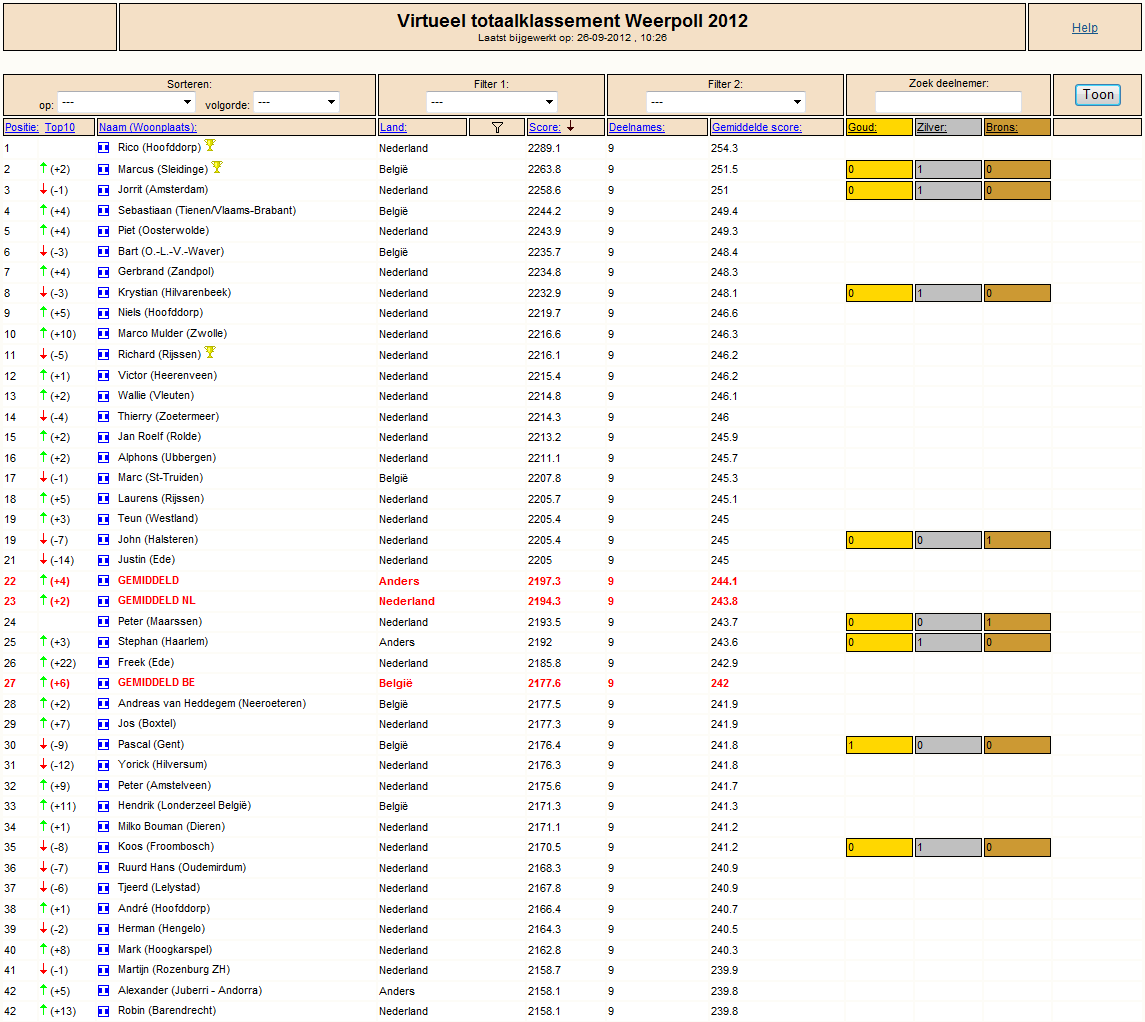Sort by Land column header
1145x1022 pixels.
[393, 127]
